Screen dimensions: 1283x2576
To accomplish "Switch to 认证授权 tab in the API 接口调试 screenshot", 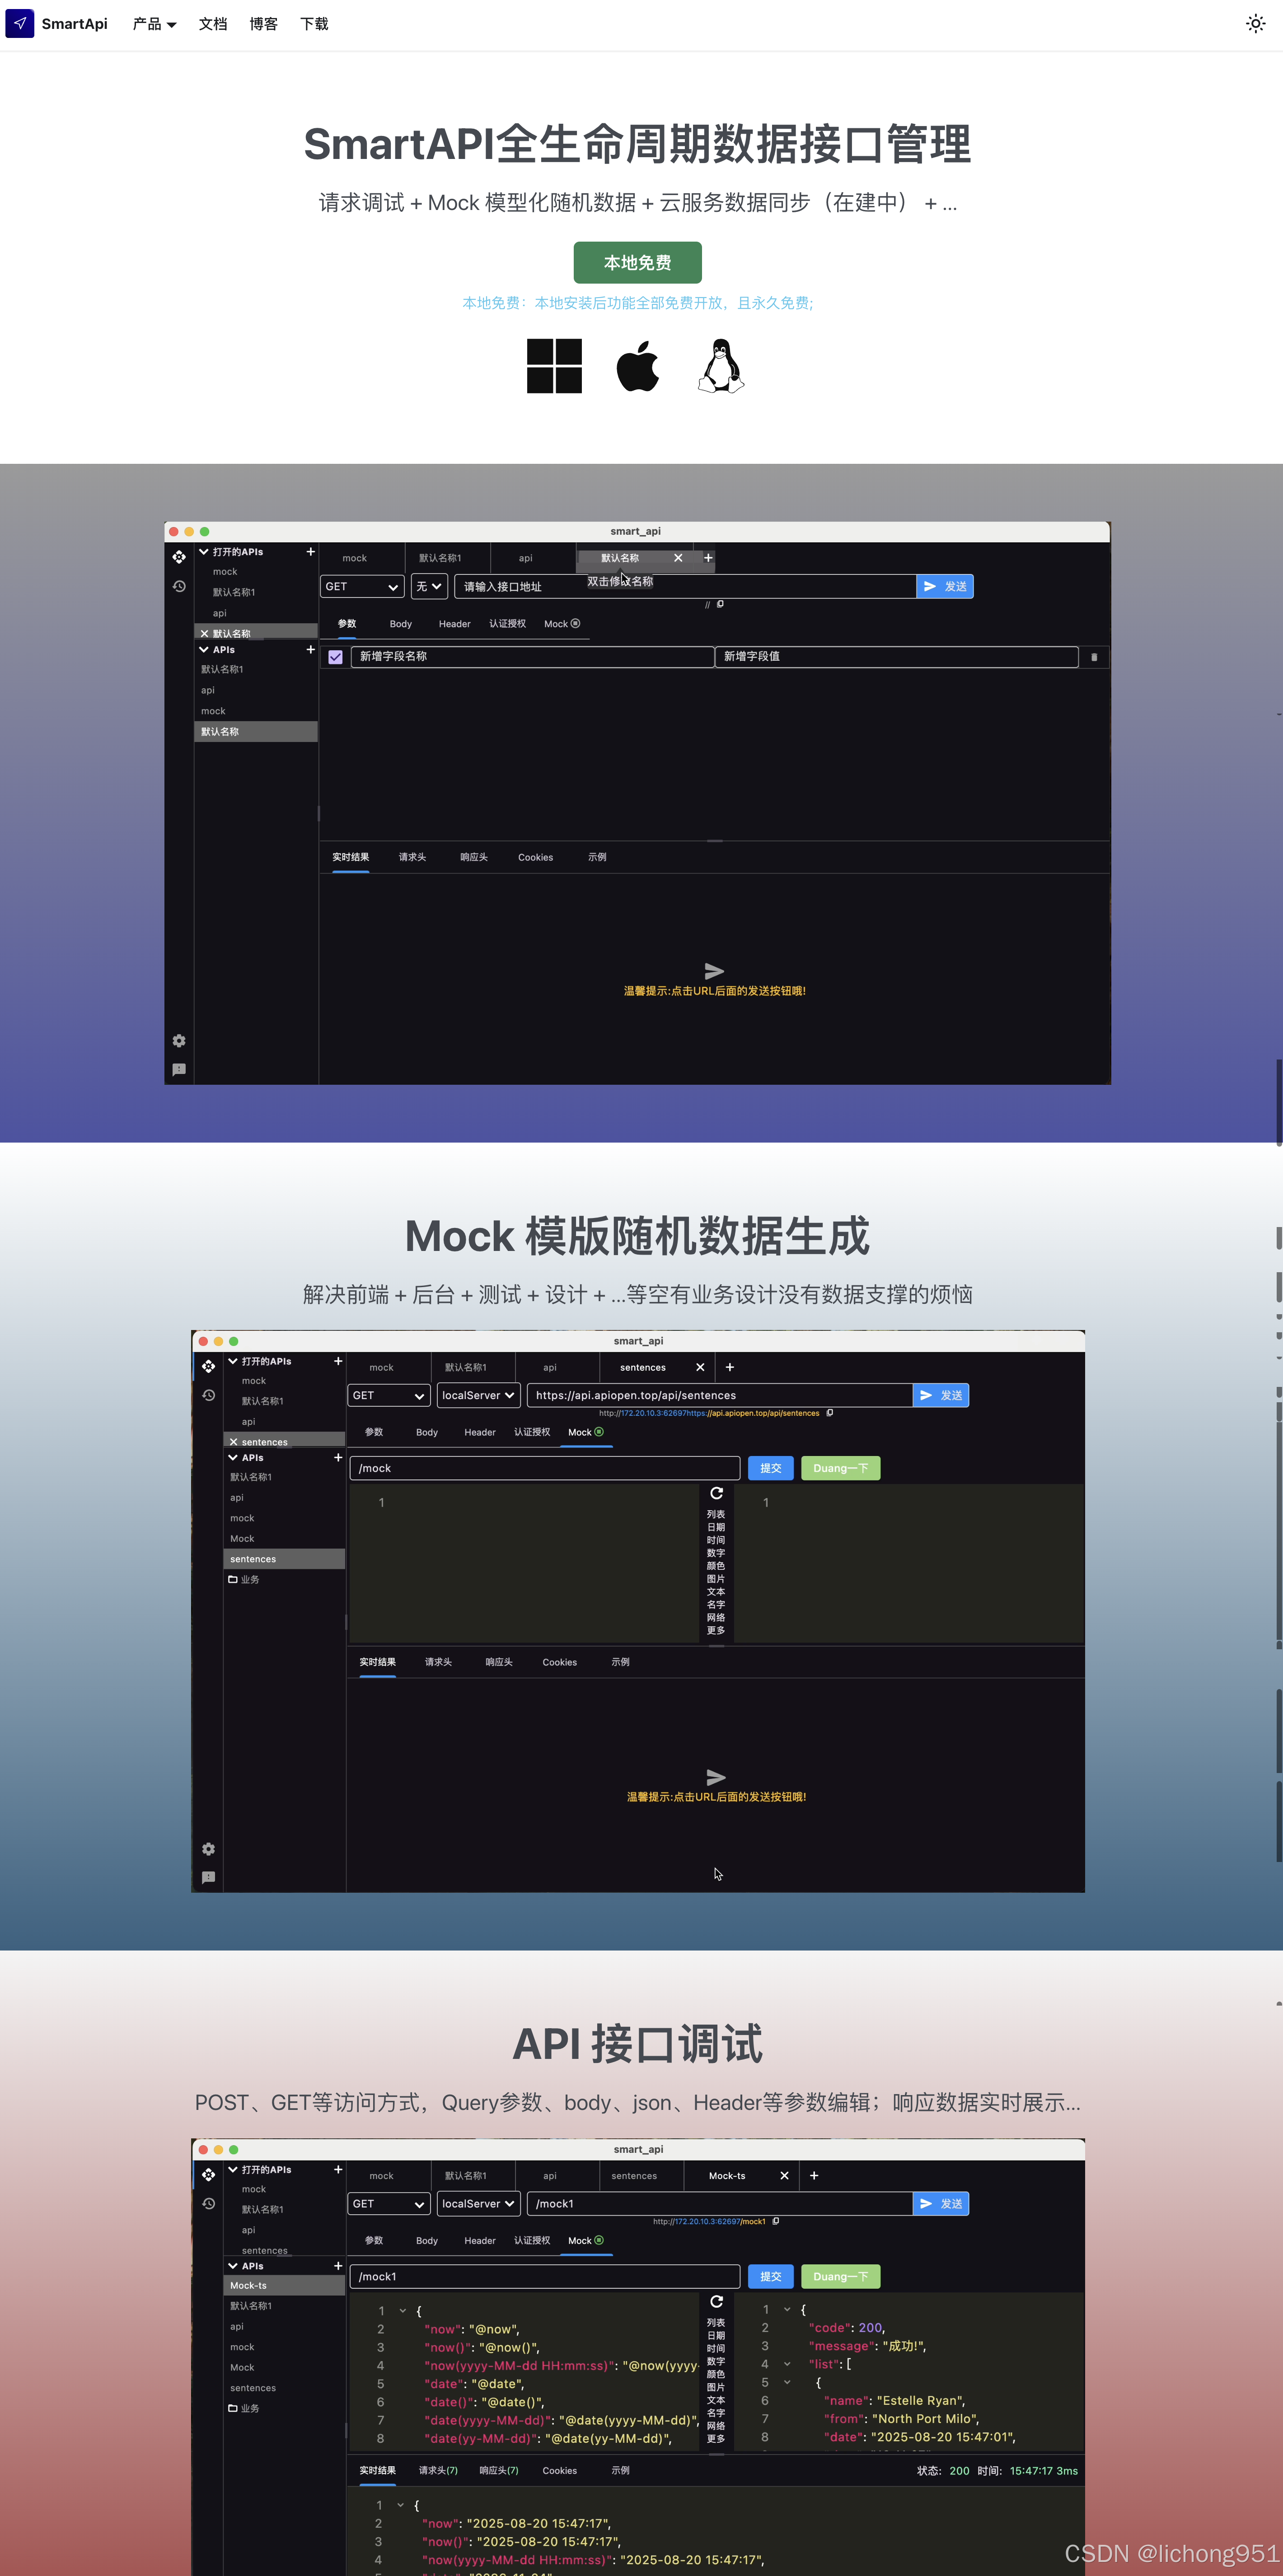I will coord(532,2240).
